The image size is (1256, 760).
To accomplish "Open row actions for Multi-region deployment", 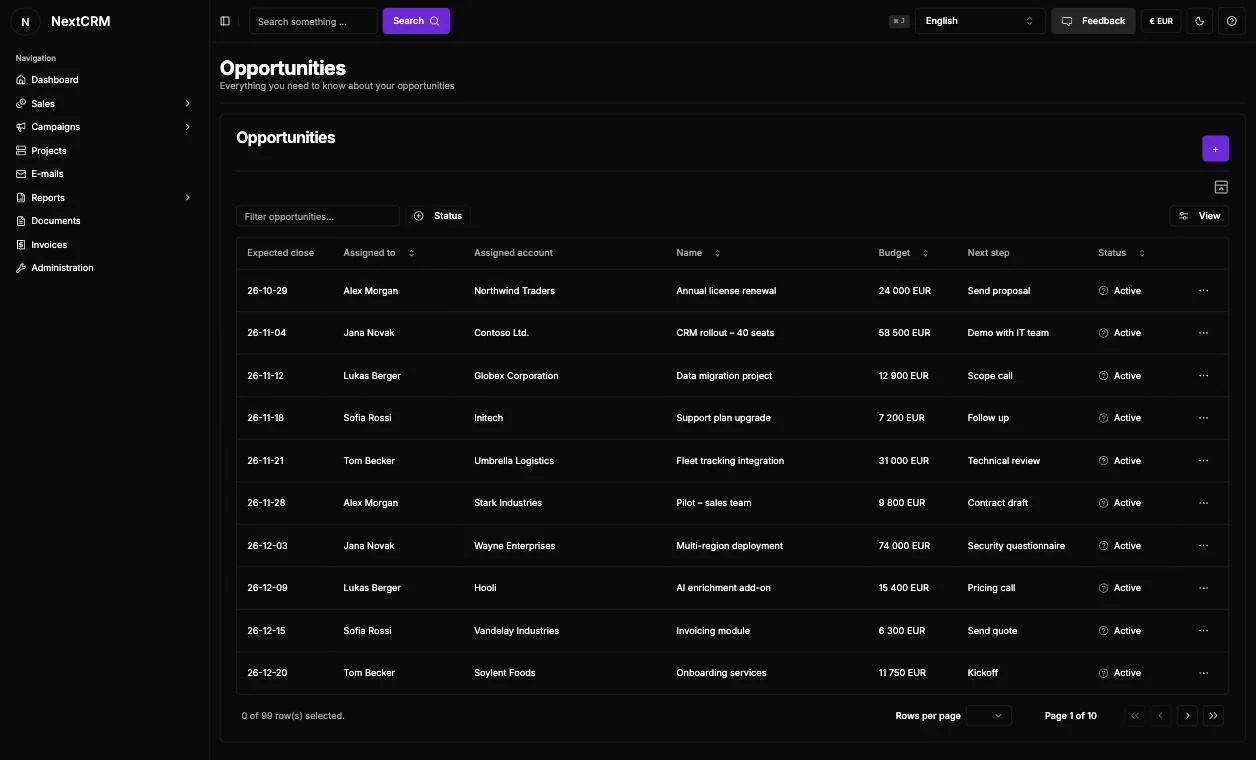I will (1203, 546).
